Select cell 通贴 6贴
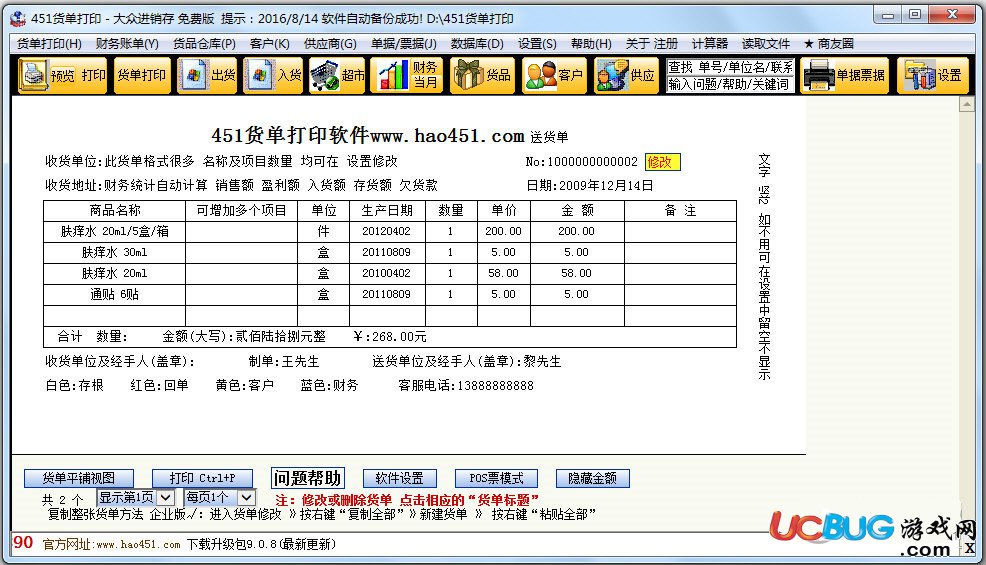 coord(114,294)
